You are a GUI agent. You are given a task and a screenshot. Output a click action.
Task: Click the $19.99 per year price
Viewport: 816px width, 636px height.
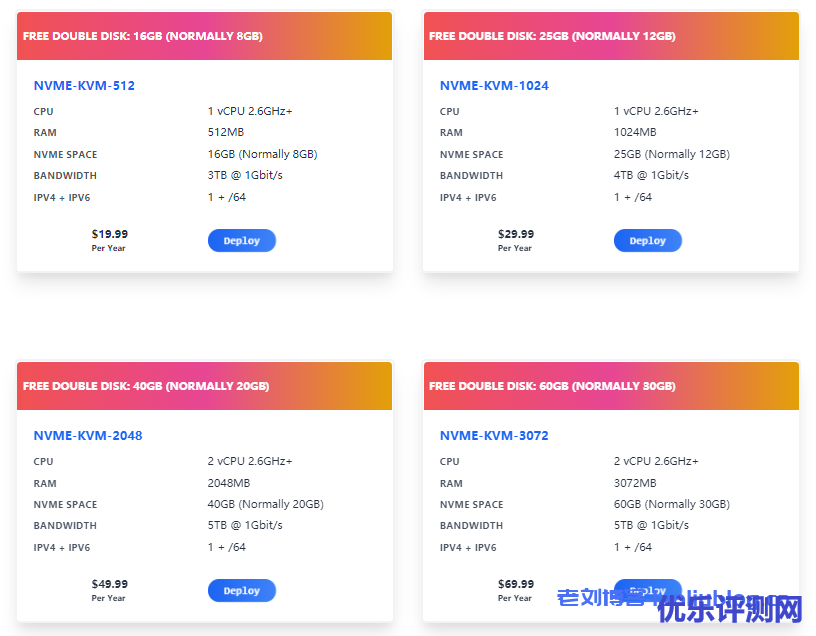pyautogui.click(x=109, y=235)
